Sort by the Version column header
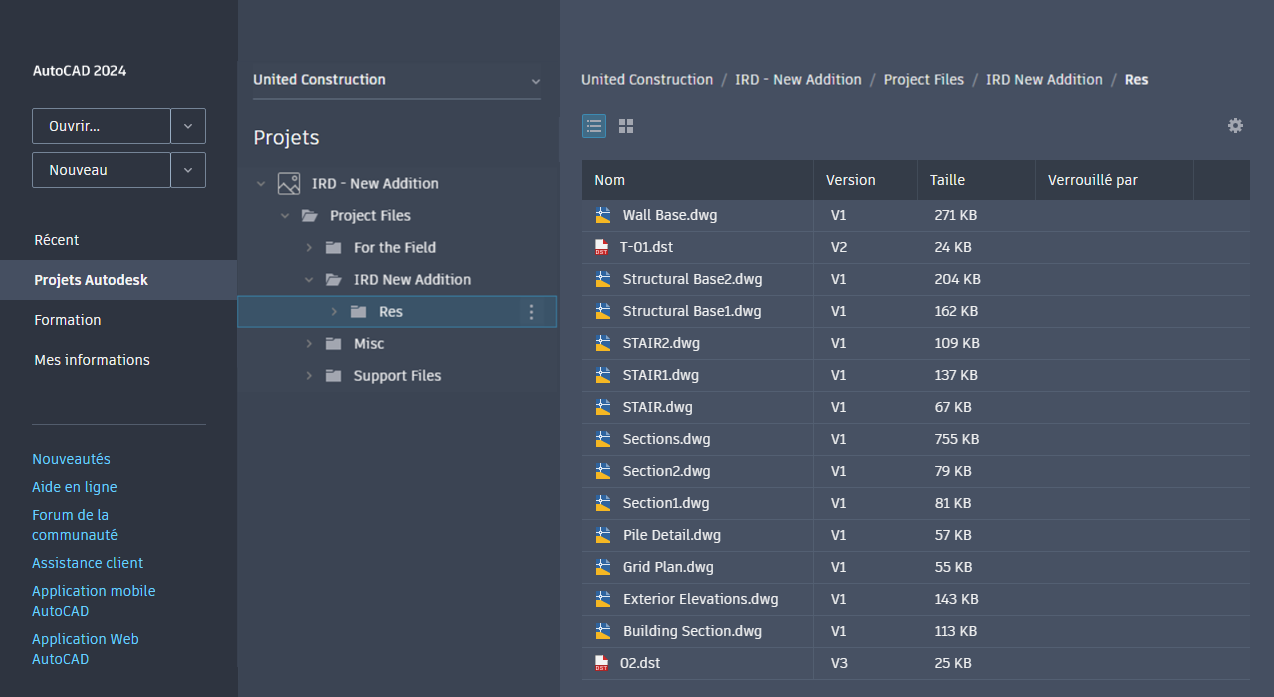The height and width of the screenshot is (697, 1274). point(865,180)
